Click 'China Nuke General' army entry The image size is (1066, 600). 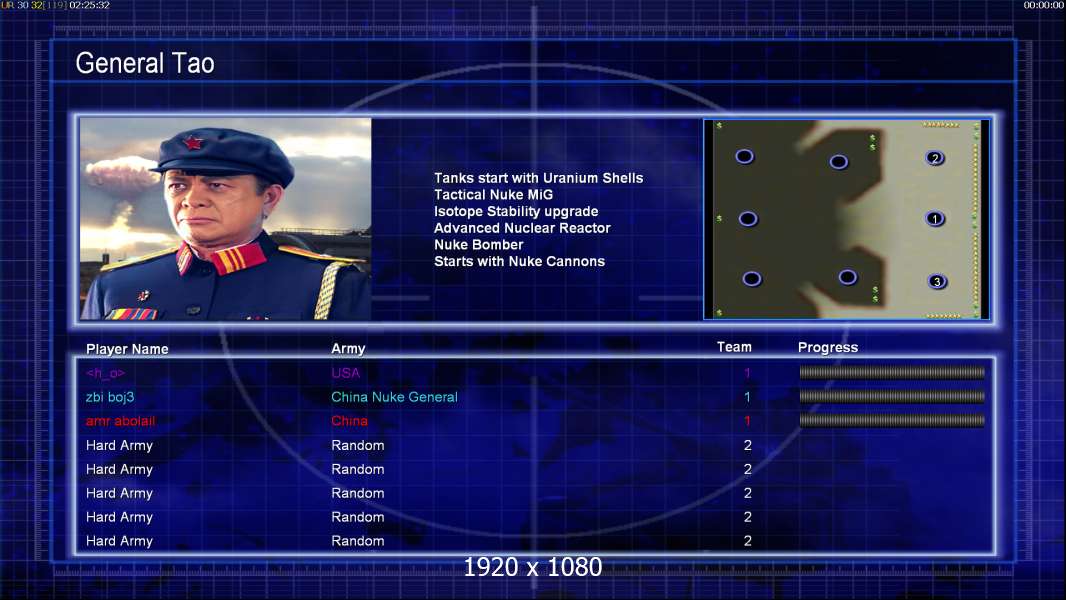click(x=394, y=397)
